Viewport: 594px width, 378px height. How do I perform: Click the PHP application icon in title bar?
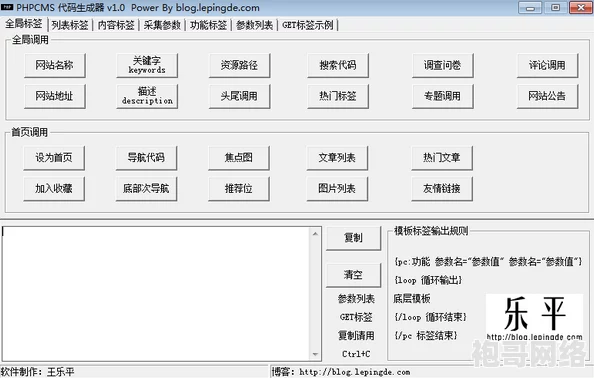point(7,7)
